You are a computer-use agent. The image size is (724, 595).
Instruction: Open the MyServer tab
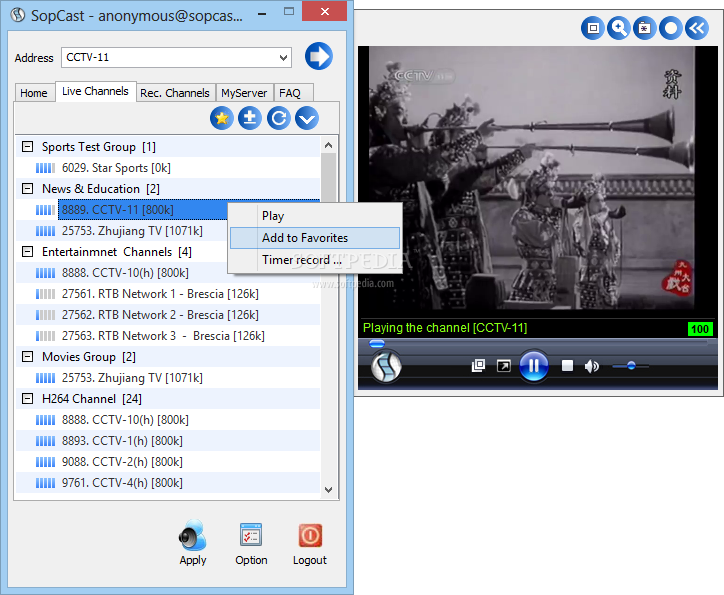pos(244,93)
